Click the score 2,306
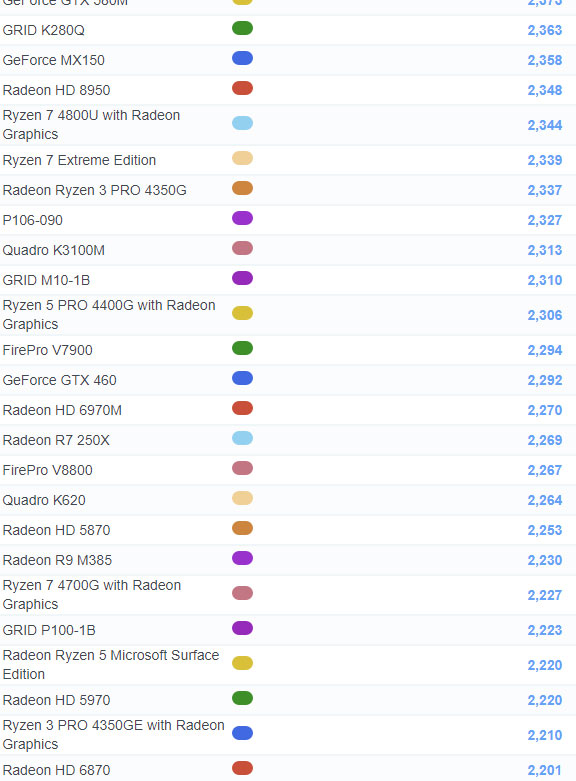Screen dimensions: 576x781 coord(545,315)
